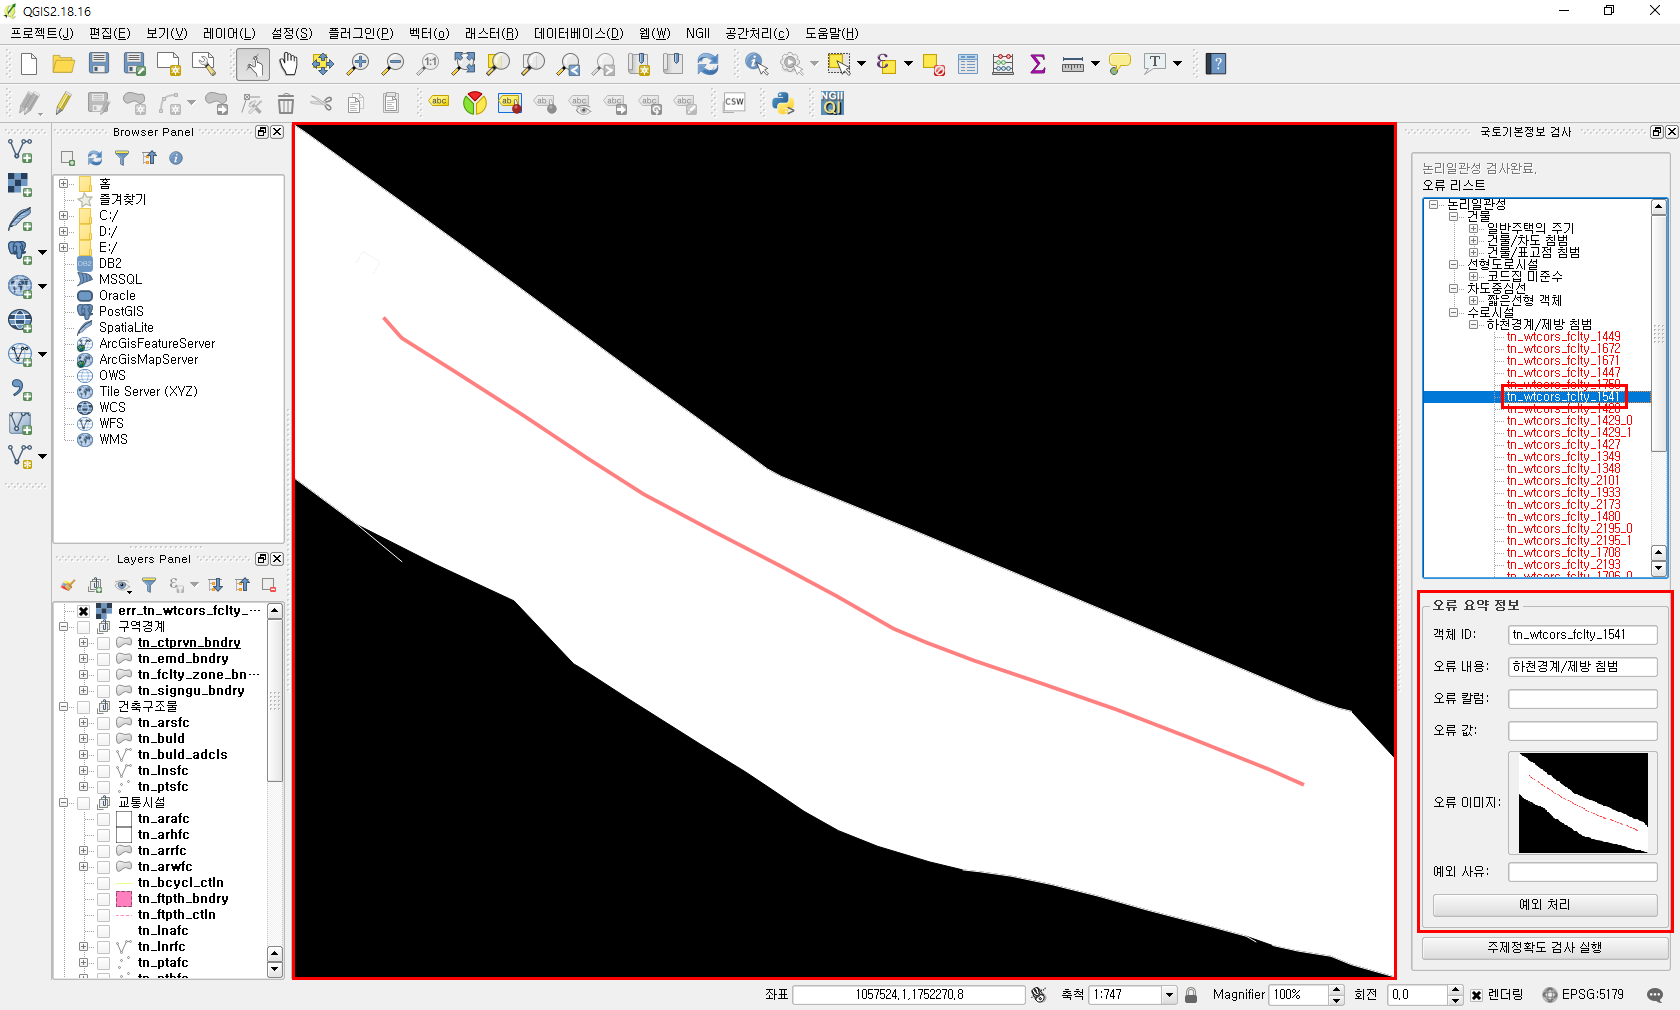Viewport: 1680px width, 1010px height.
Task: Collapse the 구역경계 layer group
Action: coord(64,627)
